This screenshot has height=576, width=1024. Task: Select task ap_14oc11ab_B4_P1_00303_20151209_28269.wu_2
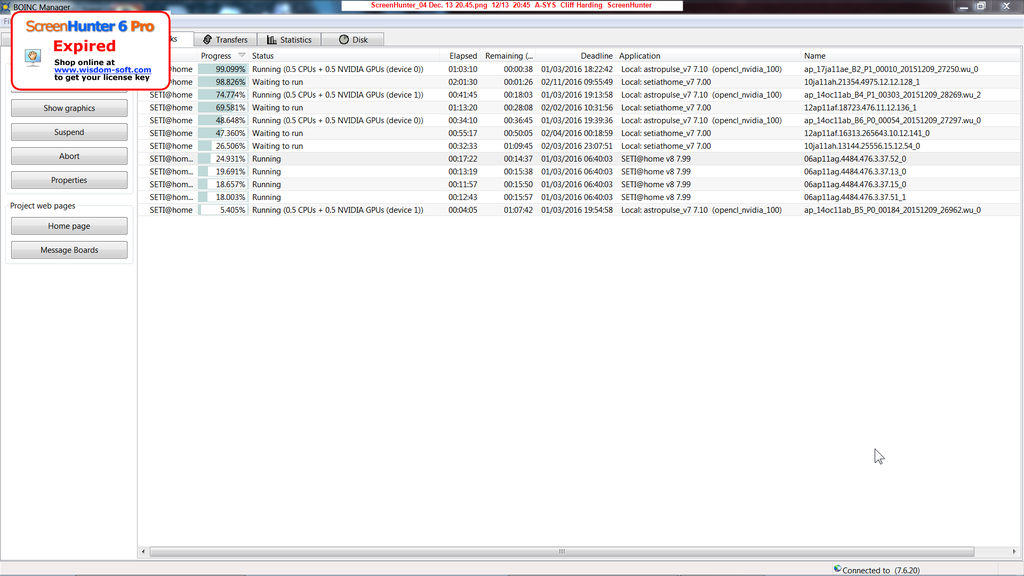pyautogui.click(x=892, y=95)
